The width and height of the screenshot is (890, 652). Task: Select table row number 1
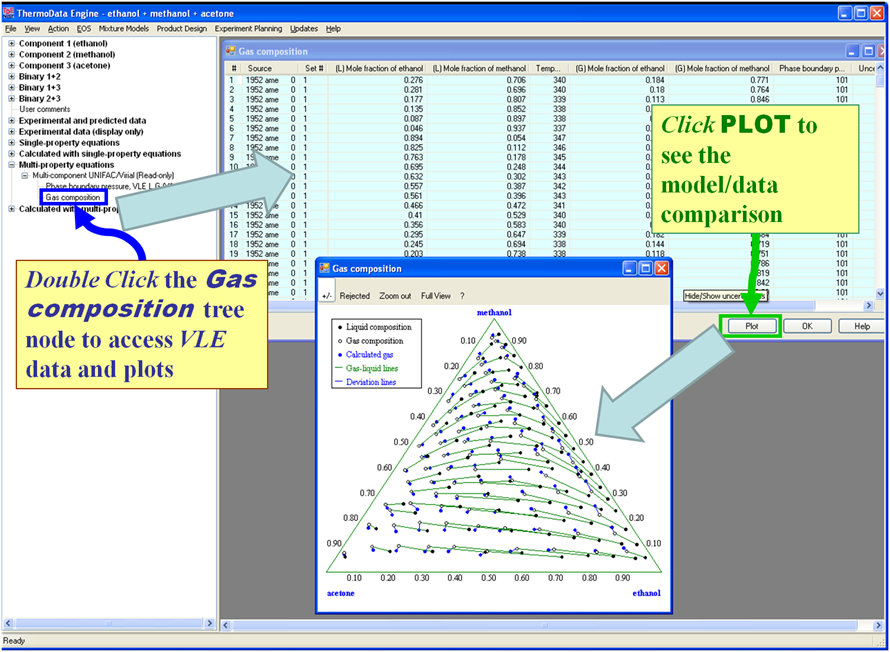[x=232, y=80]
